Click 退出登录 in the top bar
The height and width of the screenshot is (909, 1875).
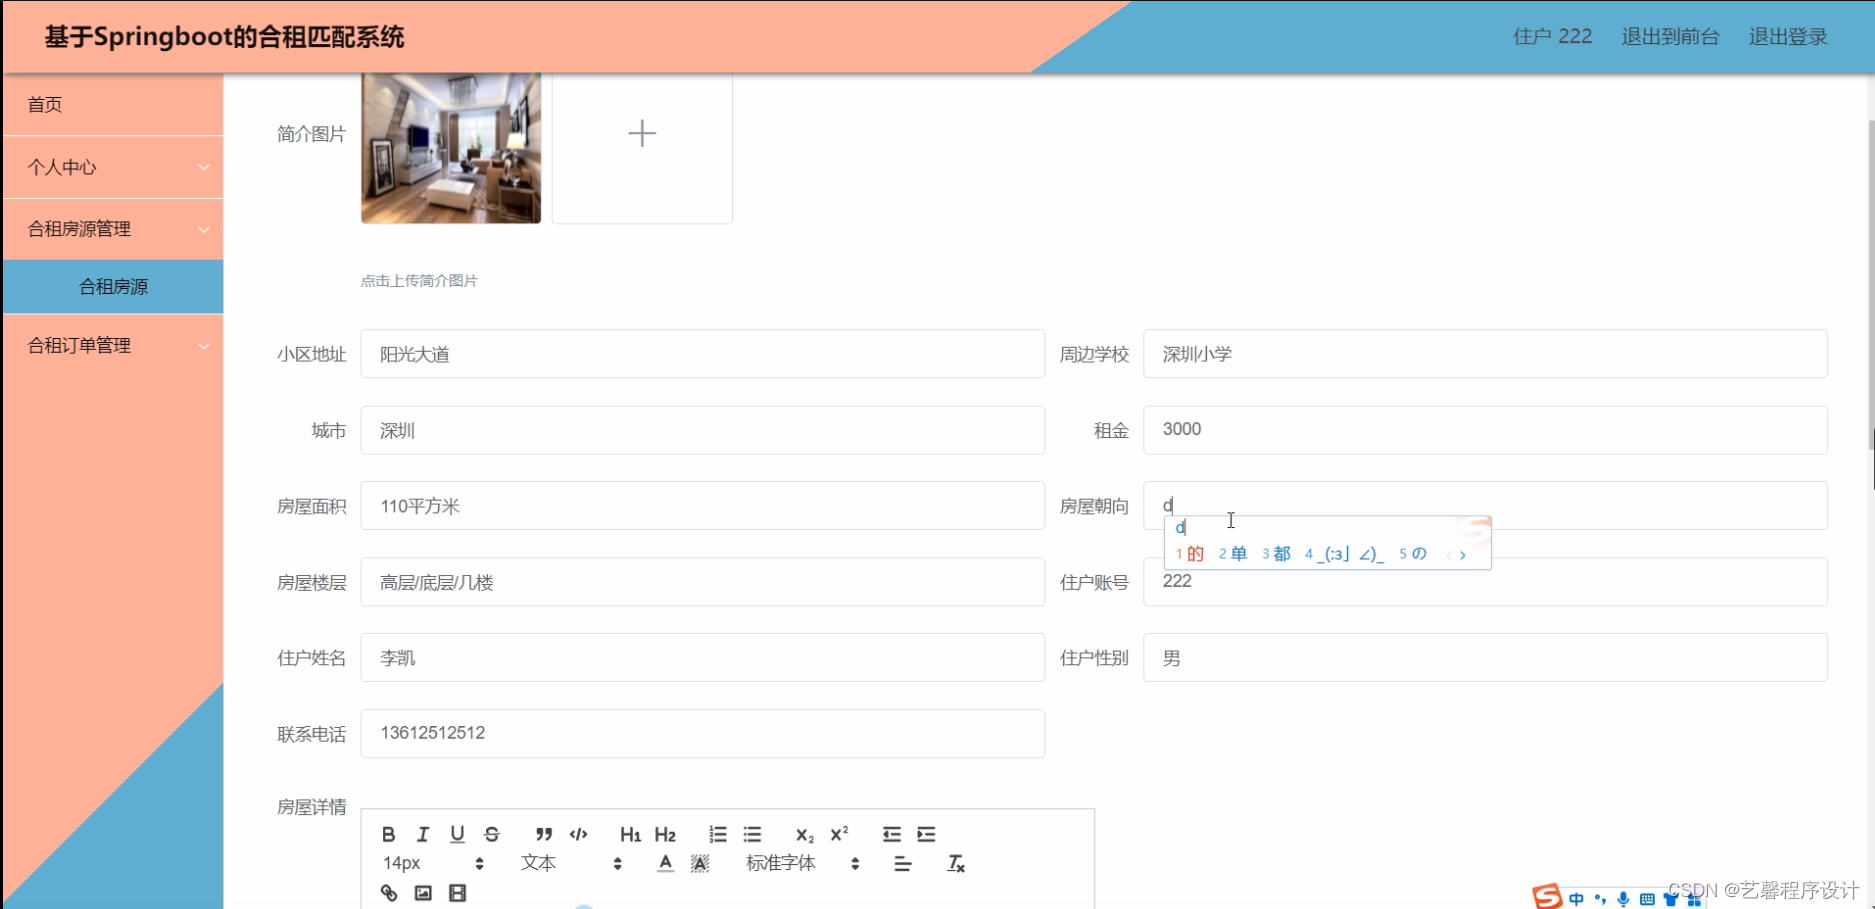[x=1788, y=36]
